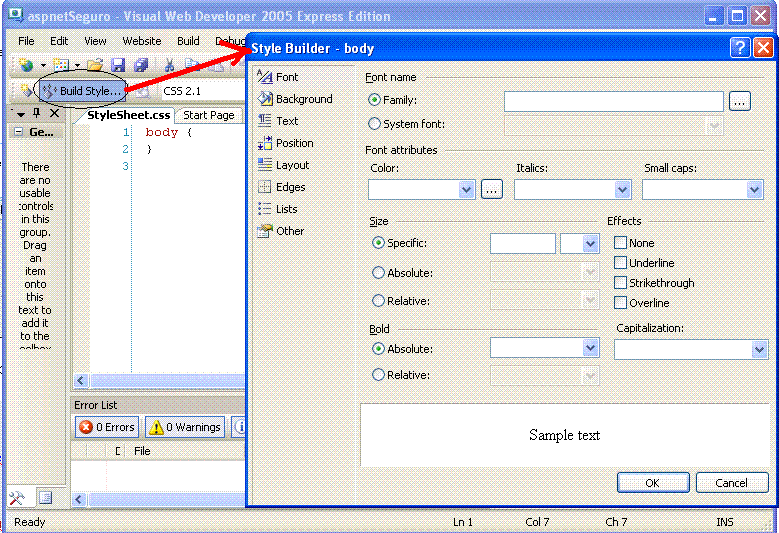Screen dimensions: 779x533
Task: Click Cancel in Style Builder
Action: point(731,482)
